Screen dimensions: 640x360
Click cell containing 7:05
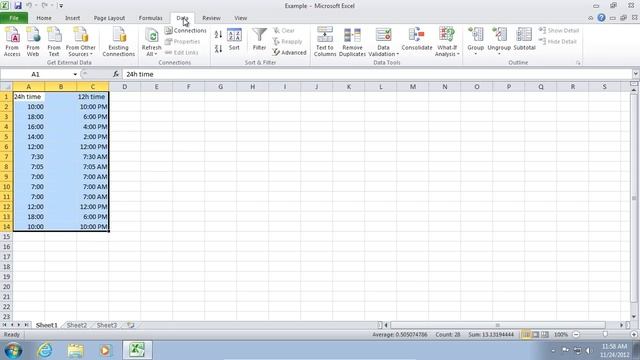click(x=29, y=167)
